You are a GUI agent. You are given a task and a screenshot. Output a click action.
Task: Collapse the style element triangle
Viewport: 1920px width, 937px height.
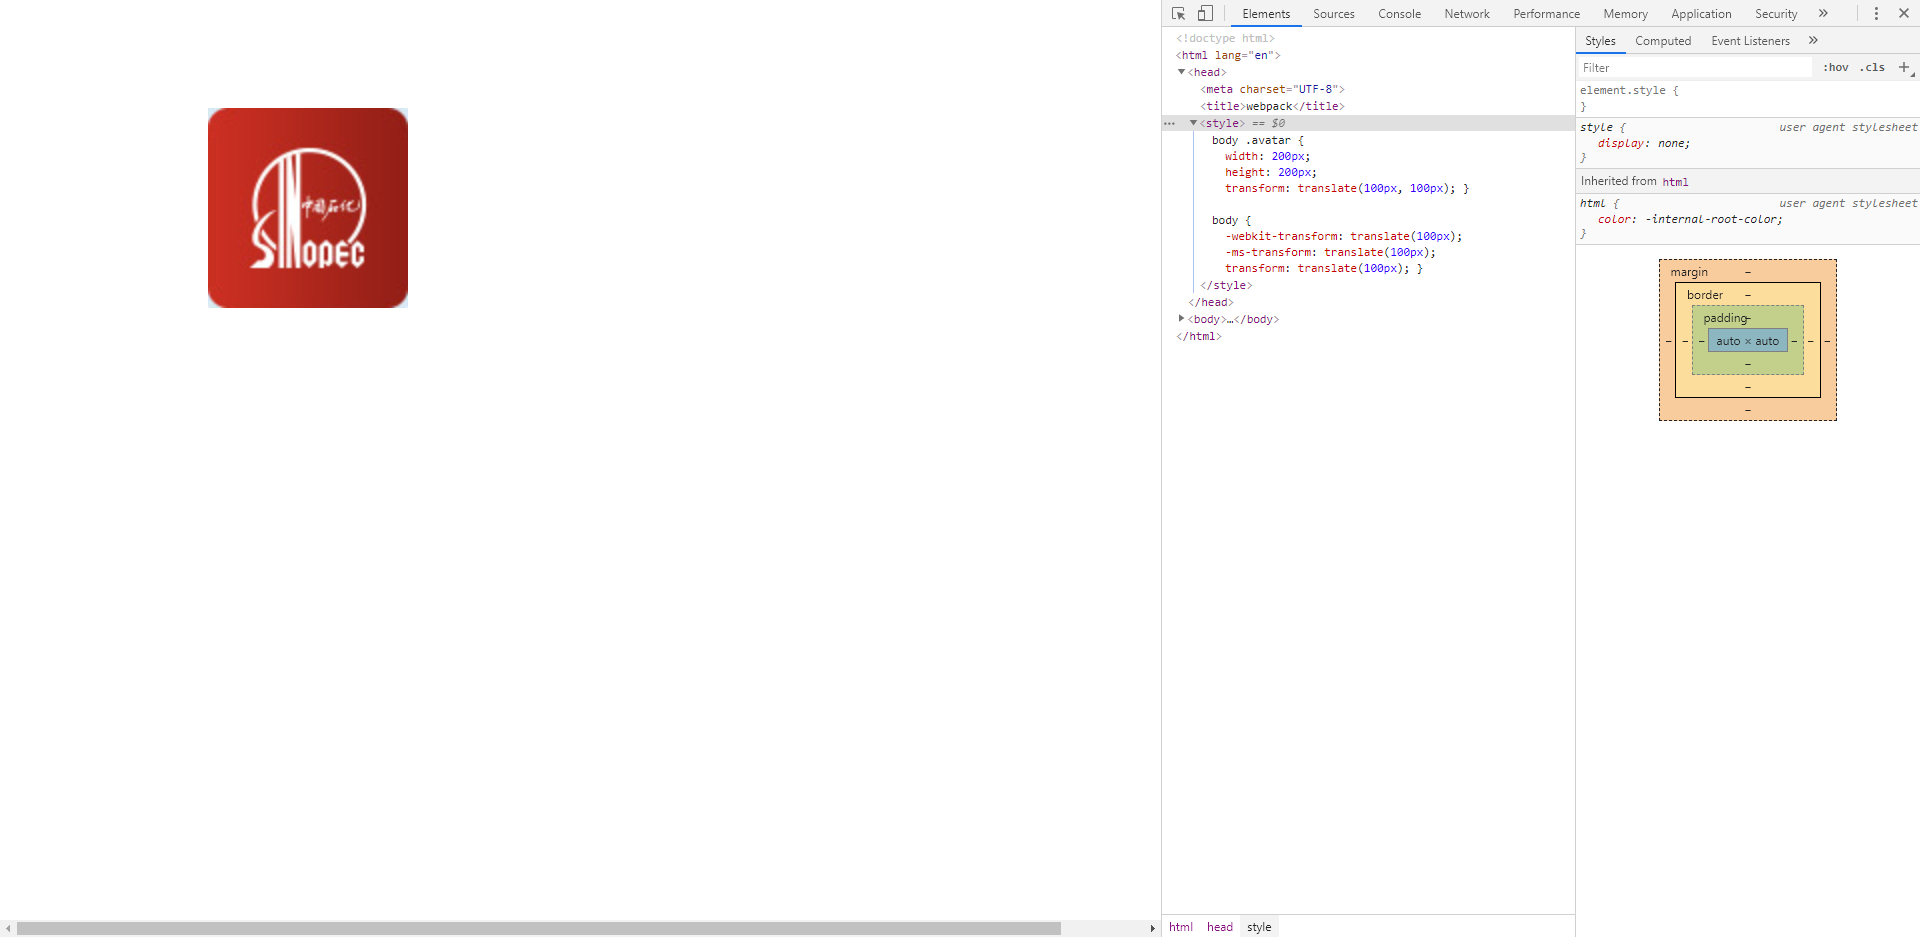tap(1193, 123)
